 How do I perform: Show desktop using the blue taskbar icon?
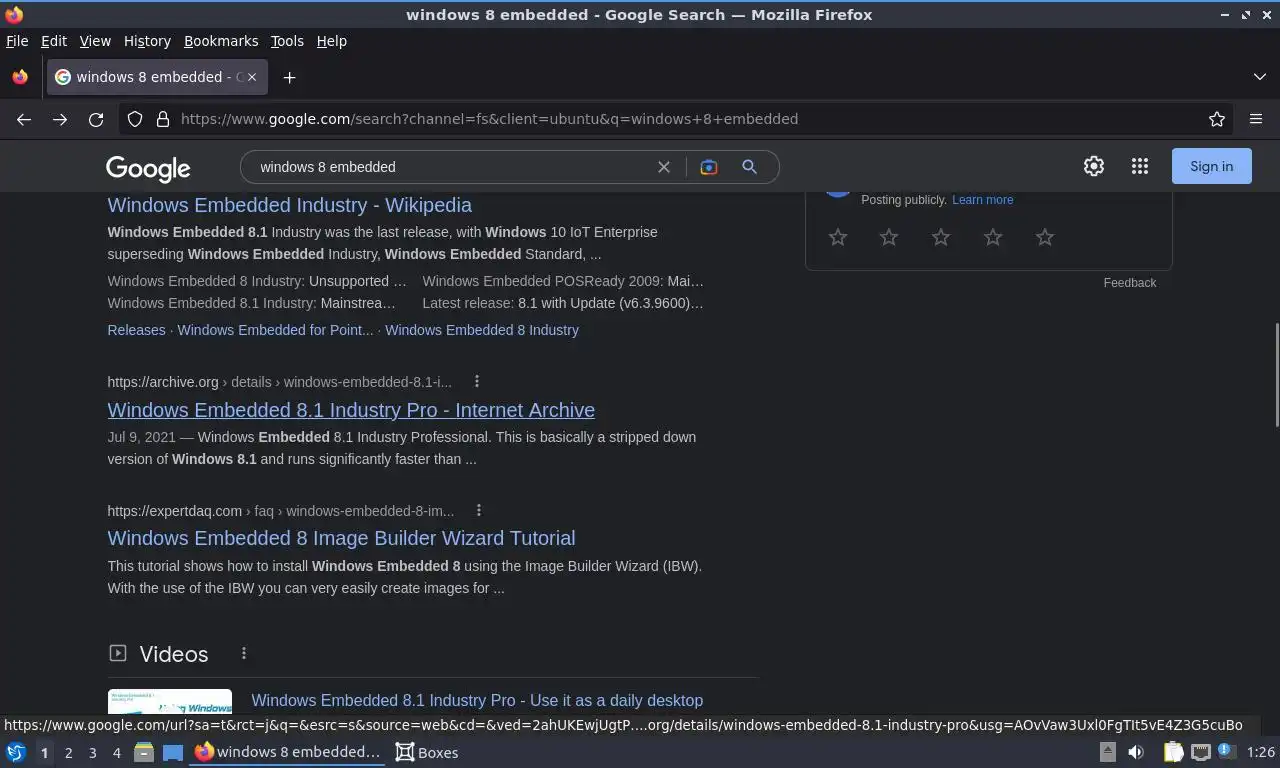coord(173,752)
